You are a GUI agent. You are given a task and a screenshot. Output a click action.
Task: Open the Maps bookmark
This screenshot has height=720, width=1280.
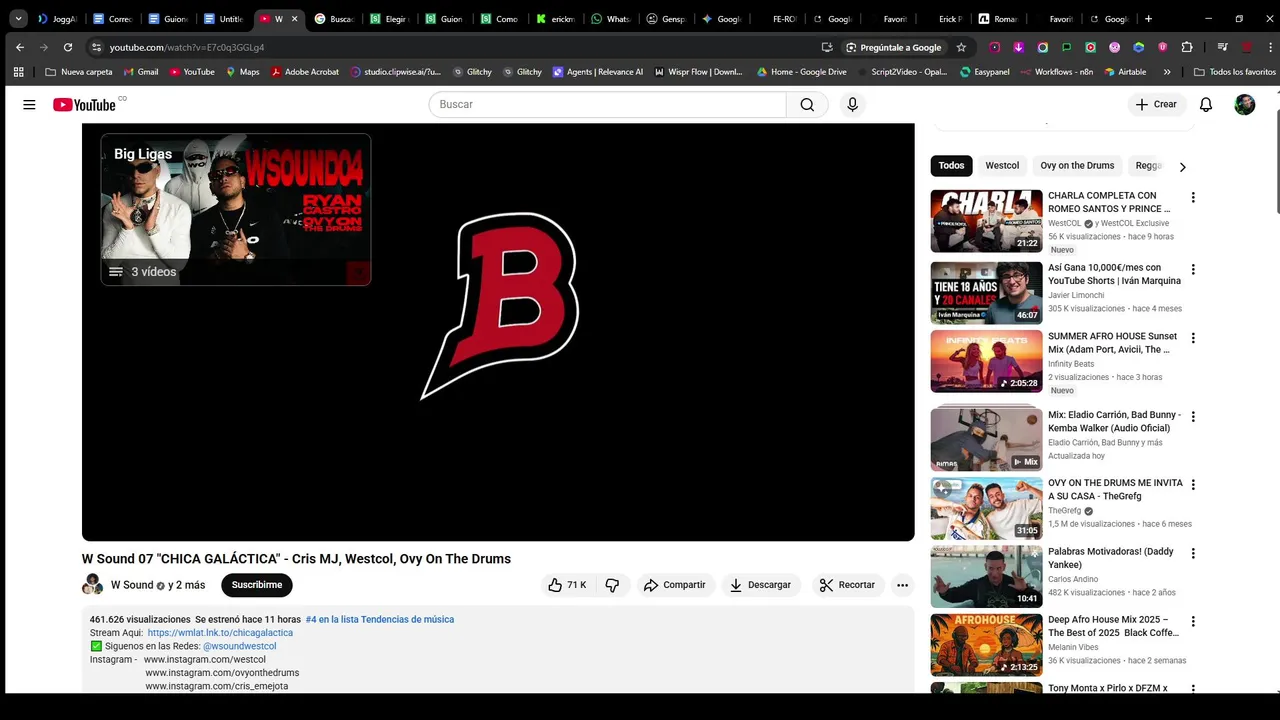(x=242, y=72)
